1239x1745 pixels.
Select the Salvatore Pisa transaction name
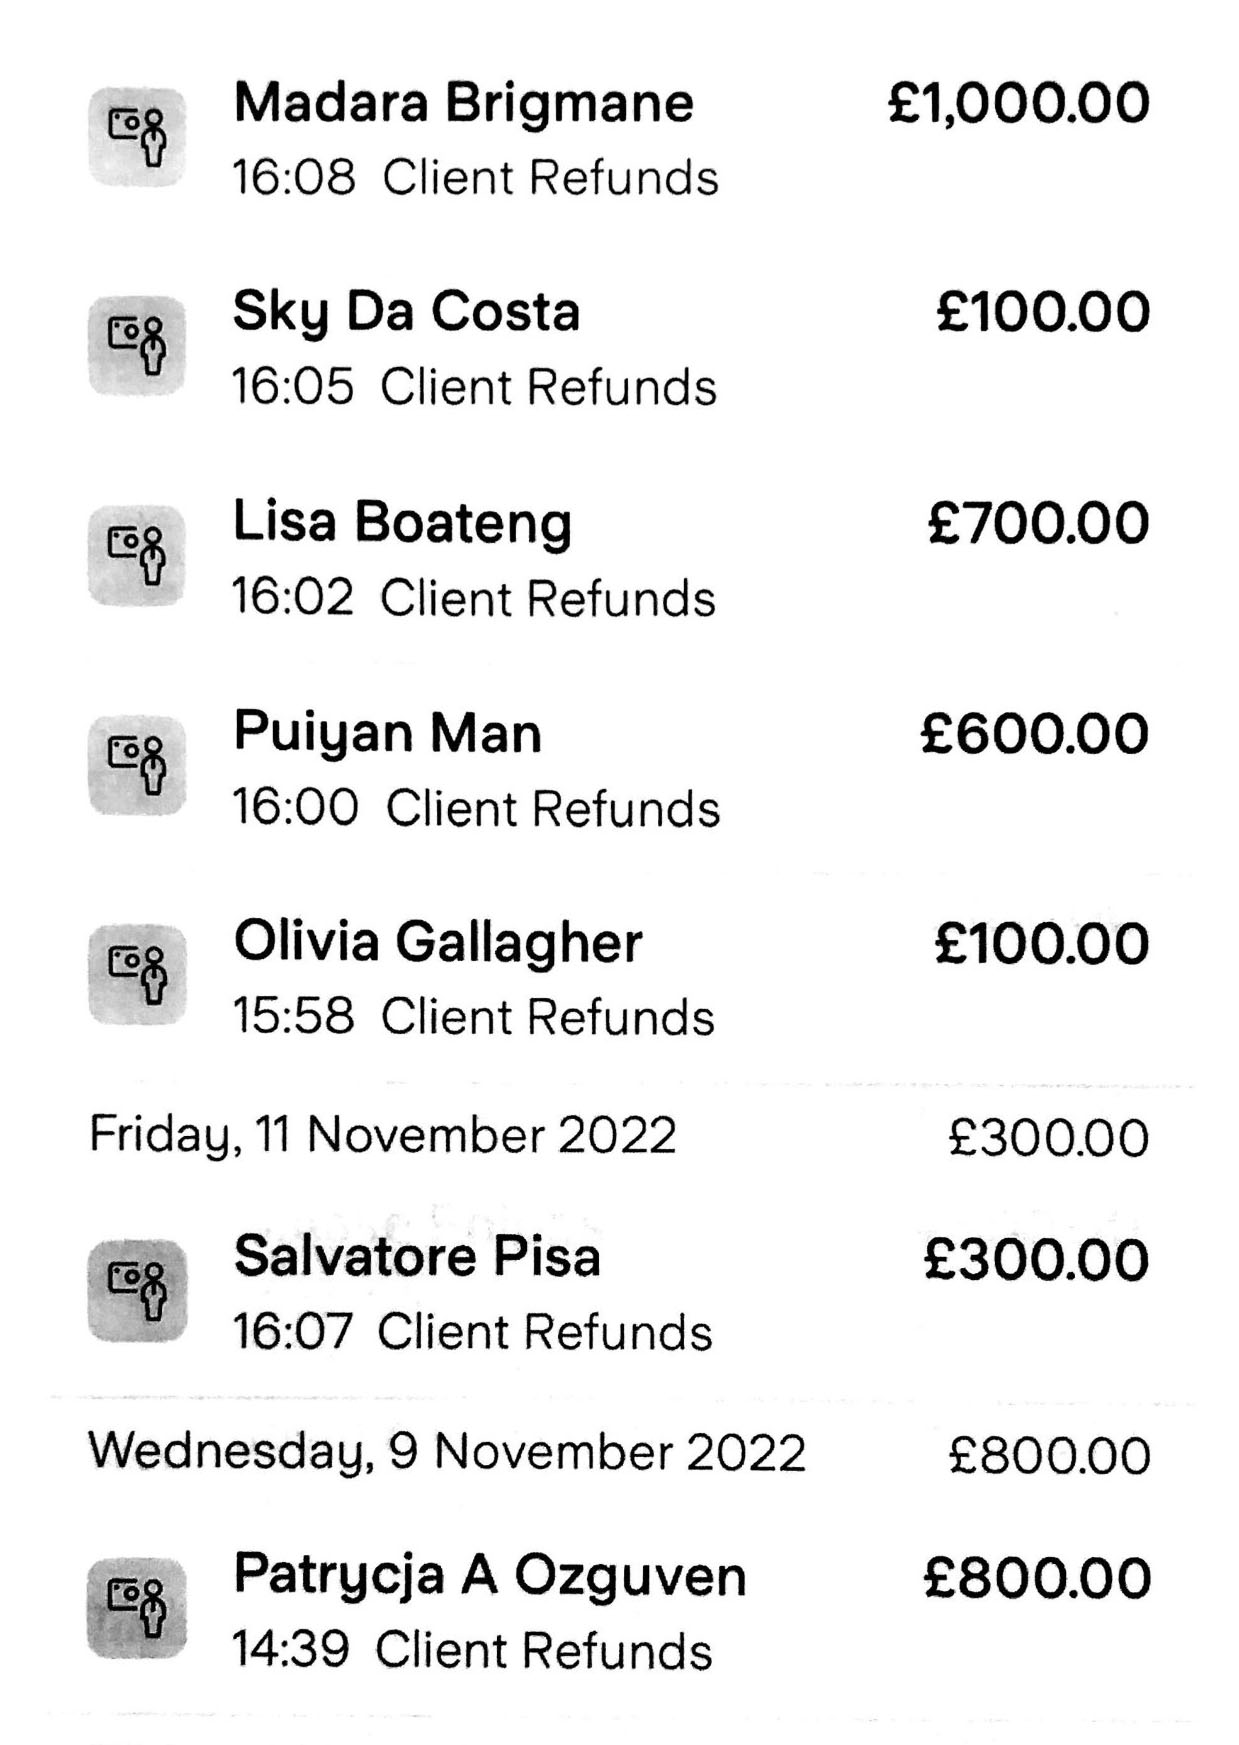[416, 1257]
